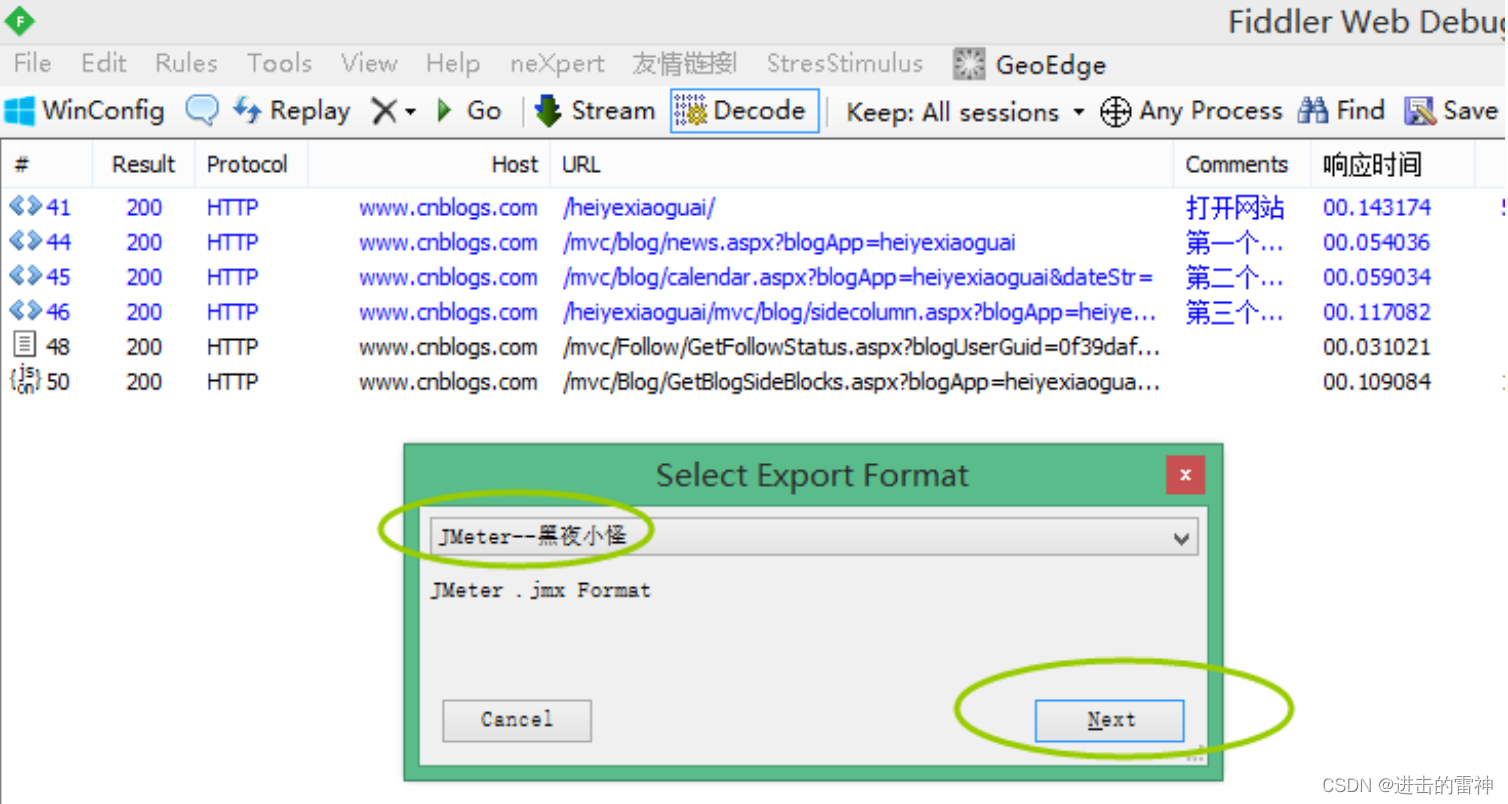Toggle Stream mode in the toolbar
The width and height of the screenshot is (1508, 804).
[595, 110]
